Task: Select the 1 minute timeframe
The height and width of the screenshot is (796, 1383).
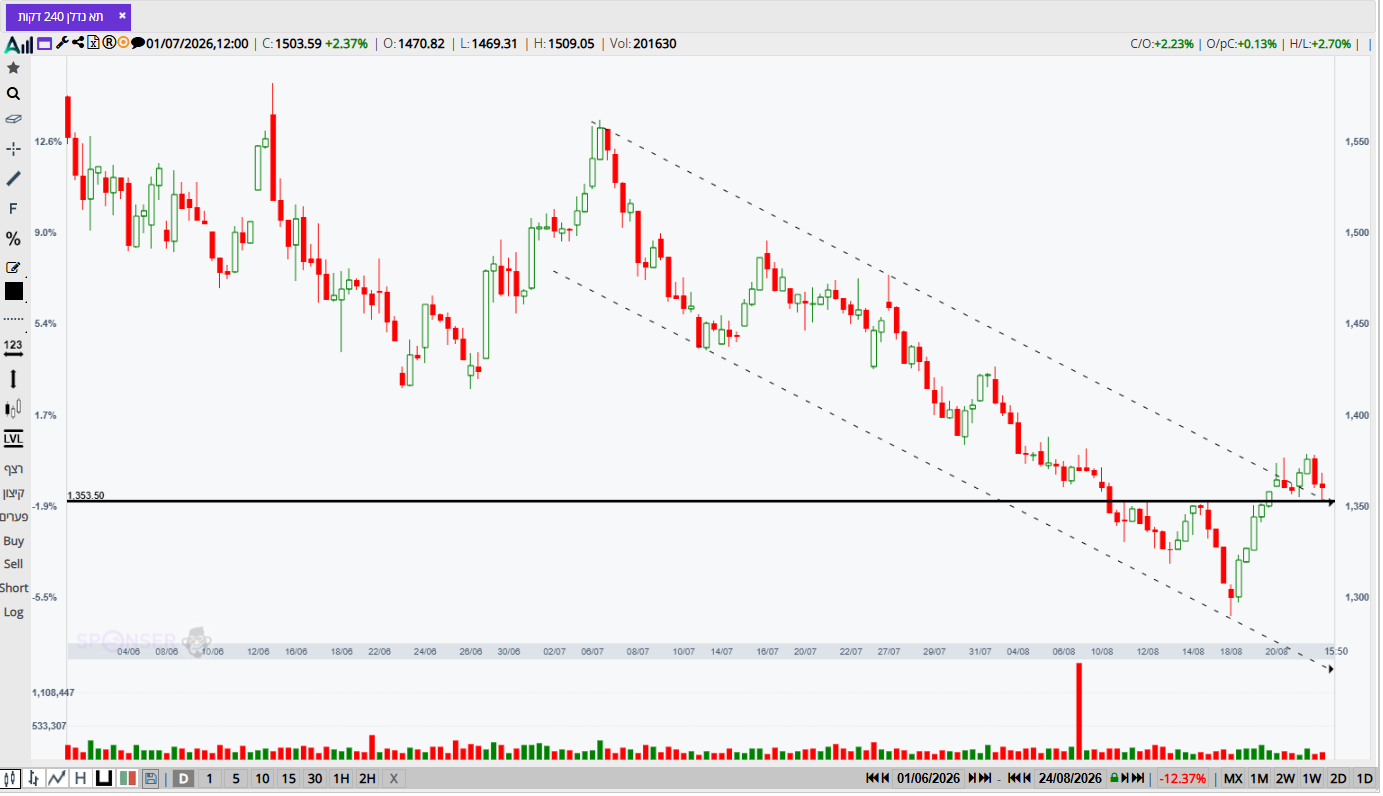Action: [209, 778]
